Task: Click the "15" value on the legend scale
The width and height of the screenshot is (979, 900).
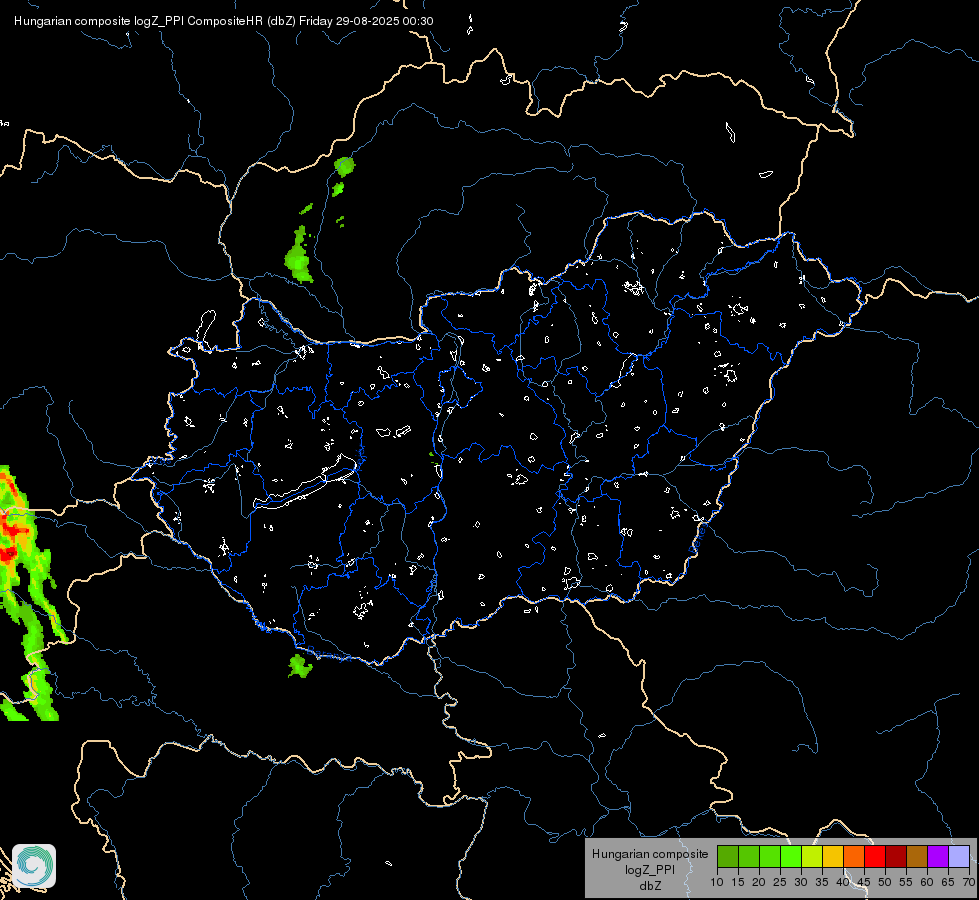Action: click(x=738, y=883)
